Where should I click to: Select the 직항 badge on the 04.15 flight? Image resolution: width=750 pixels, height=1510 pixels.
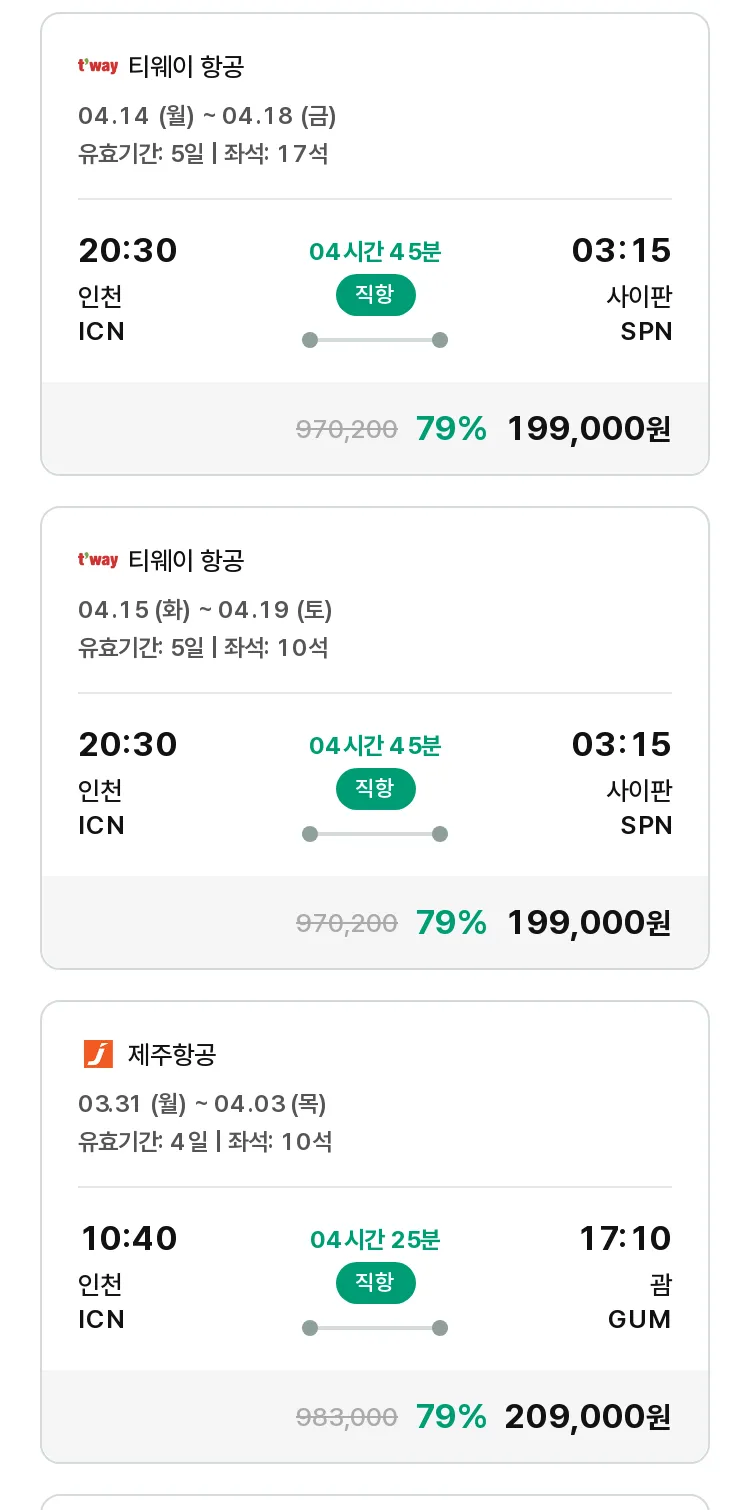point(375,789)
